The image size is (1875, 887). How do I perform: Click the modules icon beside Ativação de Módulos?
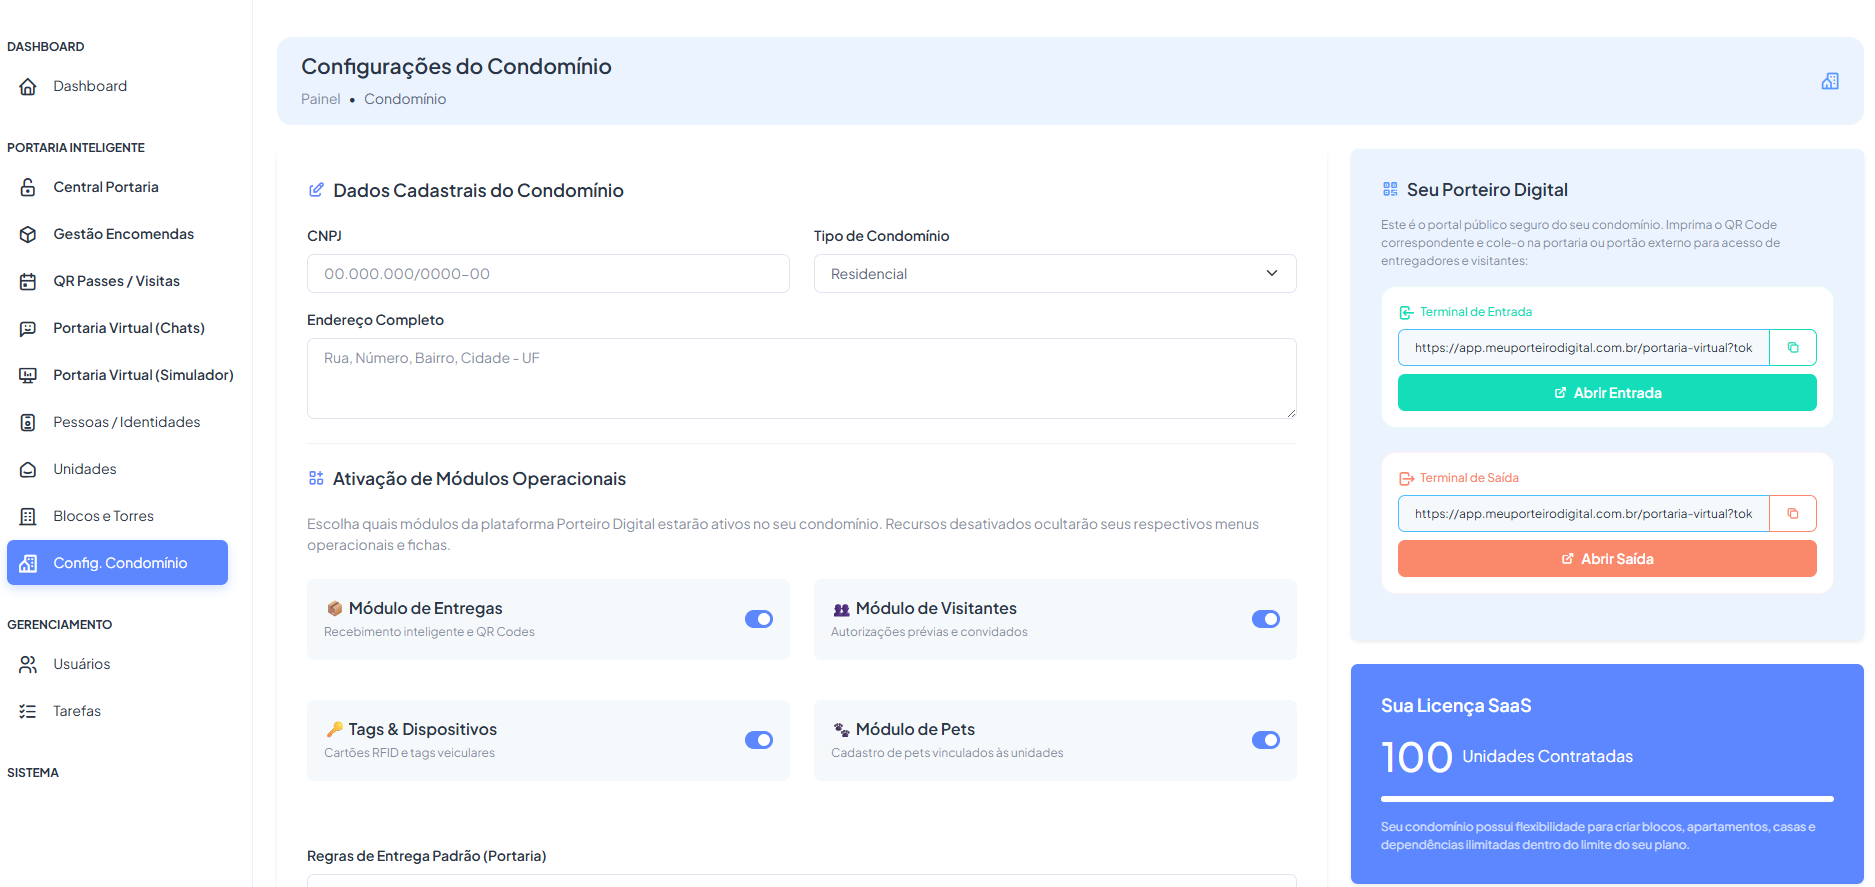pyautogui.click(x=316, y=478)
